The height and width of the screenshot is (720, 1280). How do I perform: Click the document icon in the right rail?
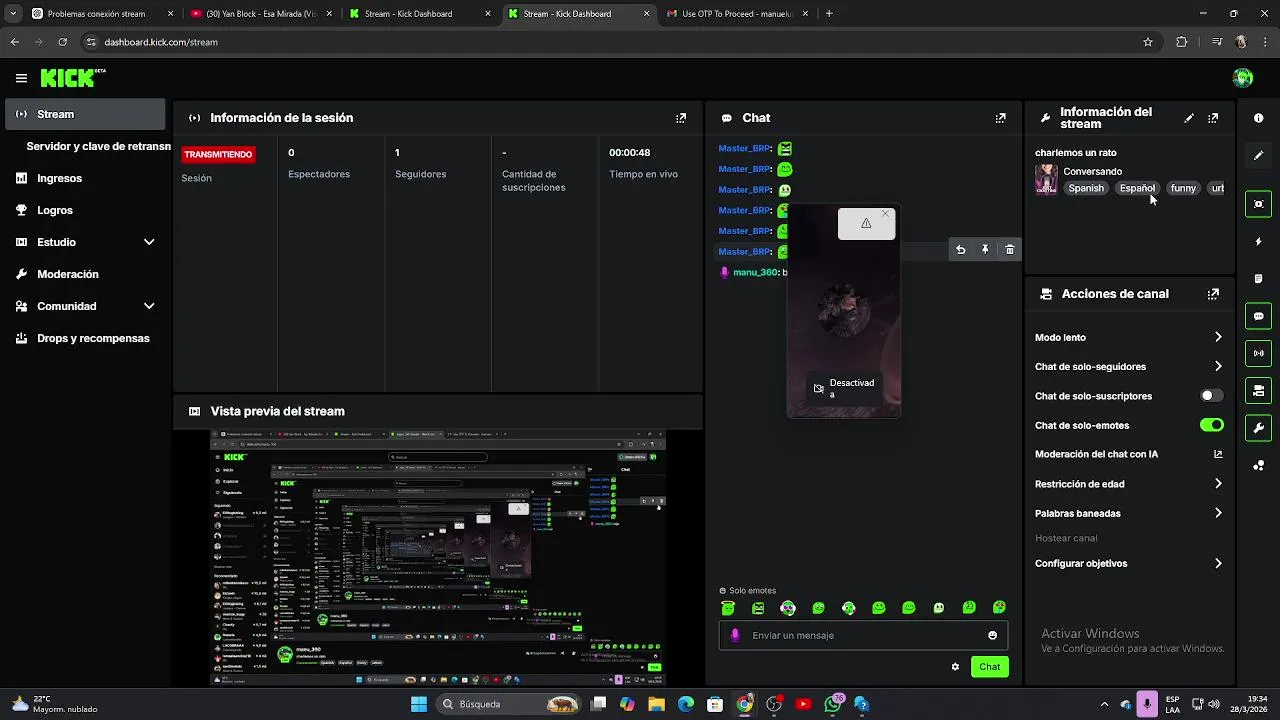pos(1258,278)
